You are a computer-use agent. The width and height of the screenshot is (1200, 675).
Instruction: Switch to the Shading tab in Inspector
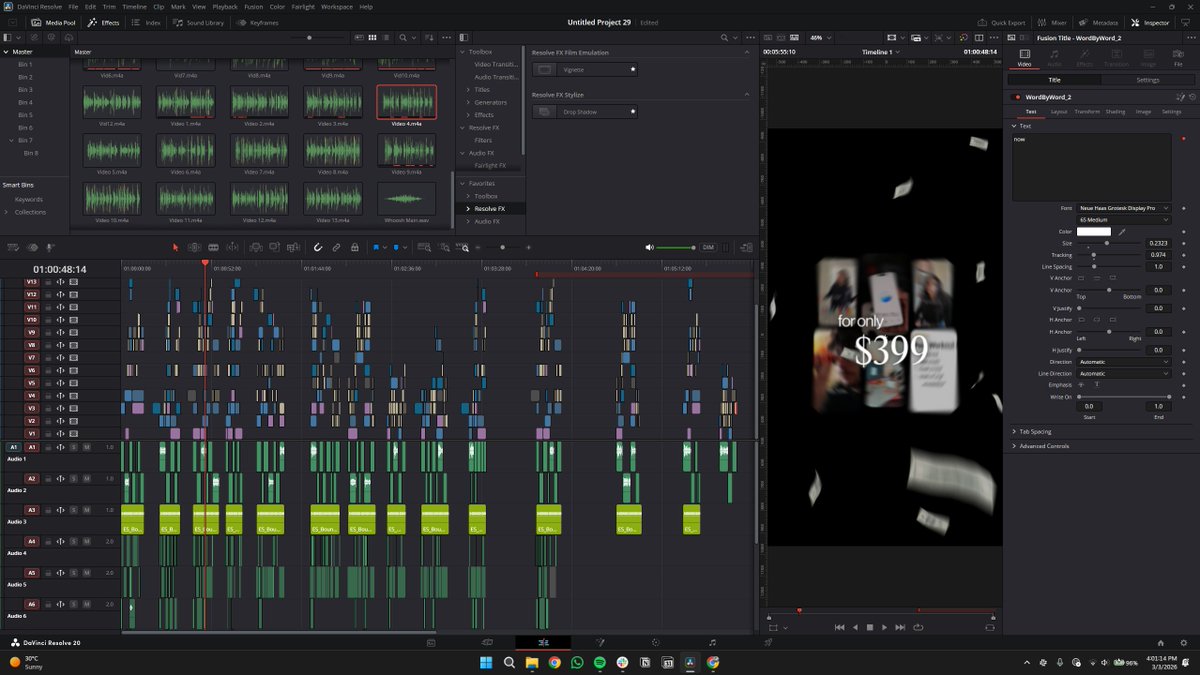(1115, 112)
